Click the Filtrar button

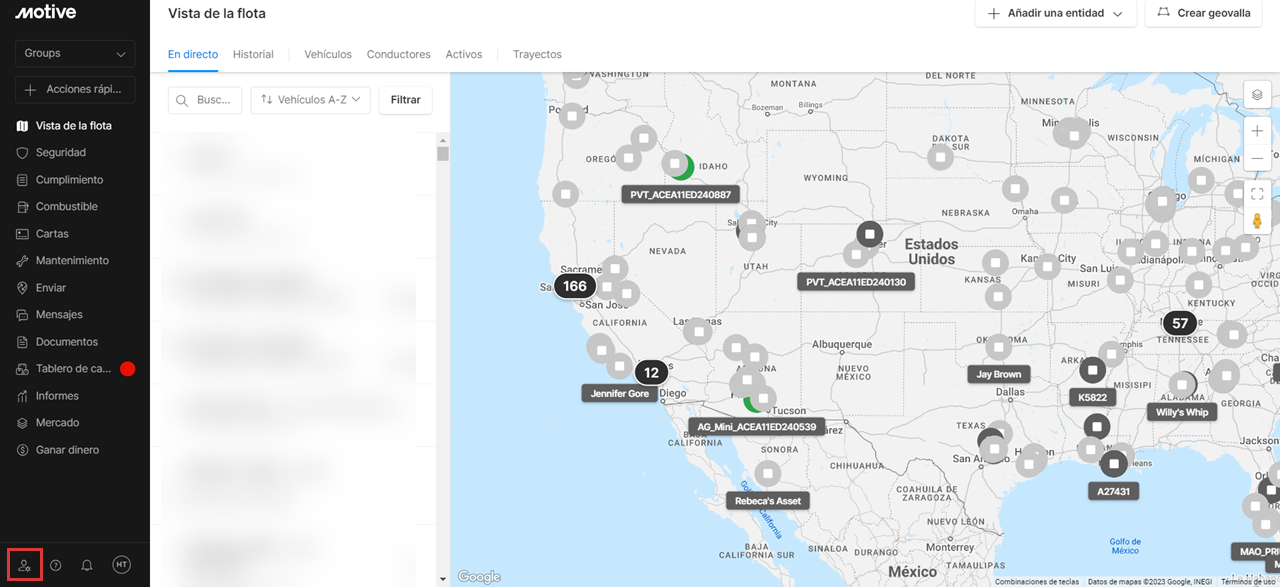coord(405,100)
